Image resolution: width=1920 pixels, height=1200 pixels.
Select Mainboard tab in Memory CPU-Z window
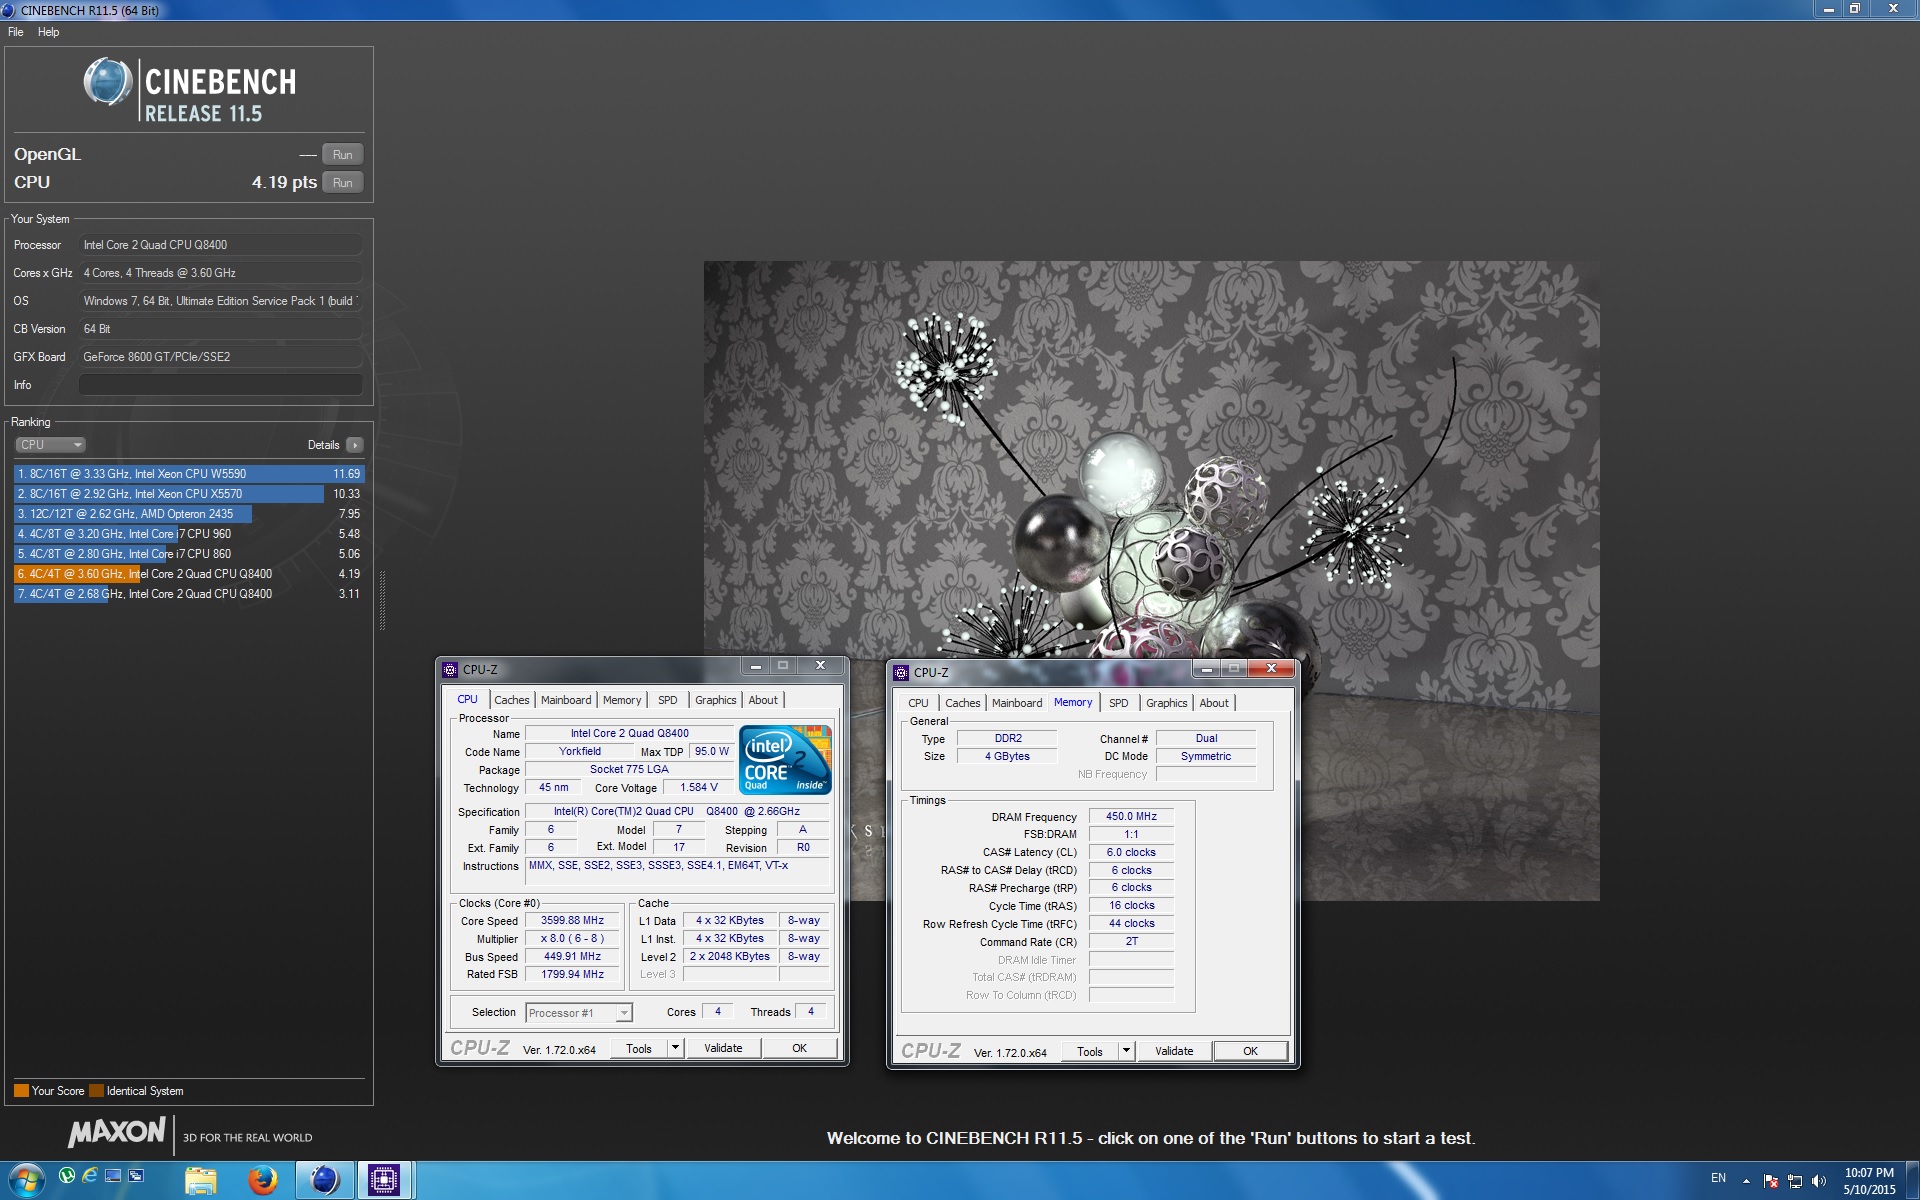[1017, 703]
